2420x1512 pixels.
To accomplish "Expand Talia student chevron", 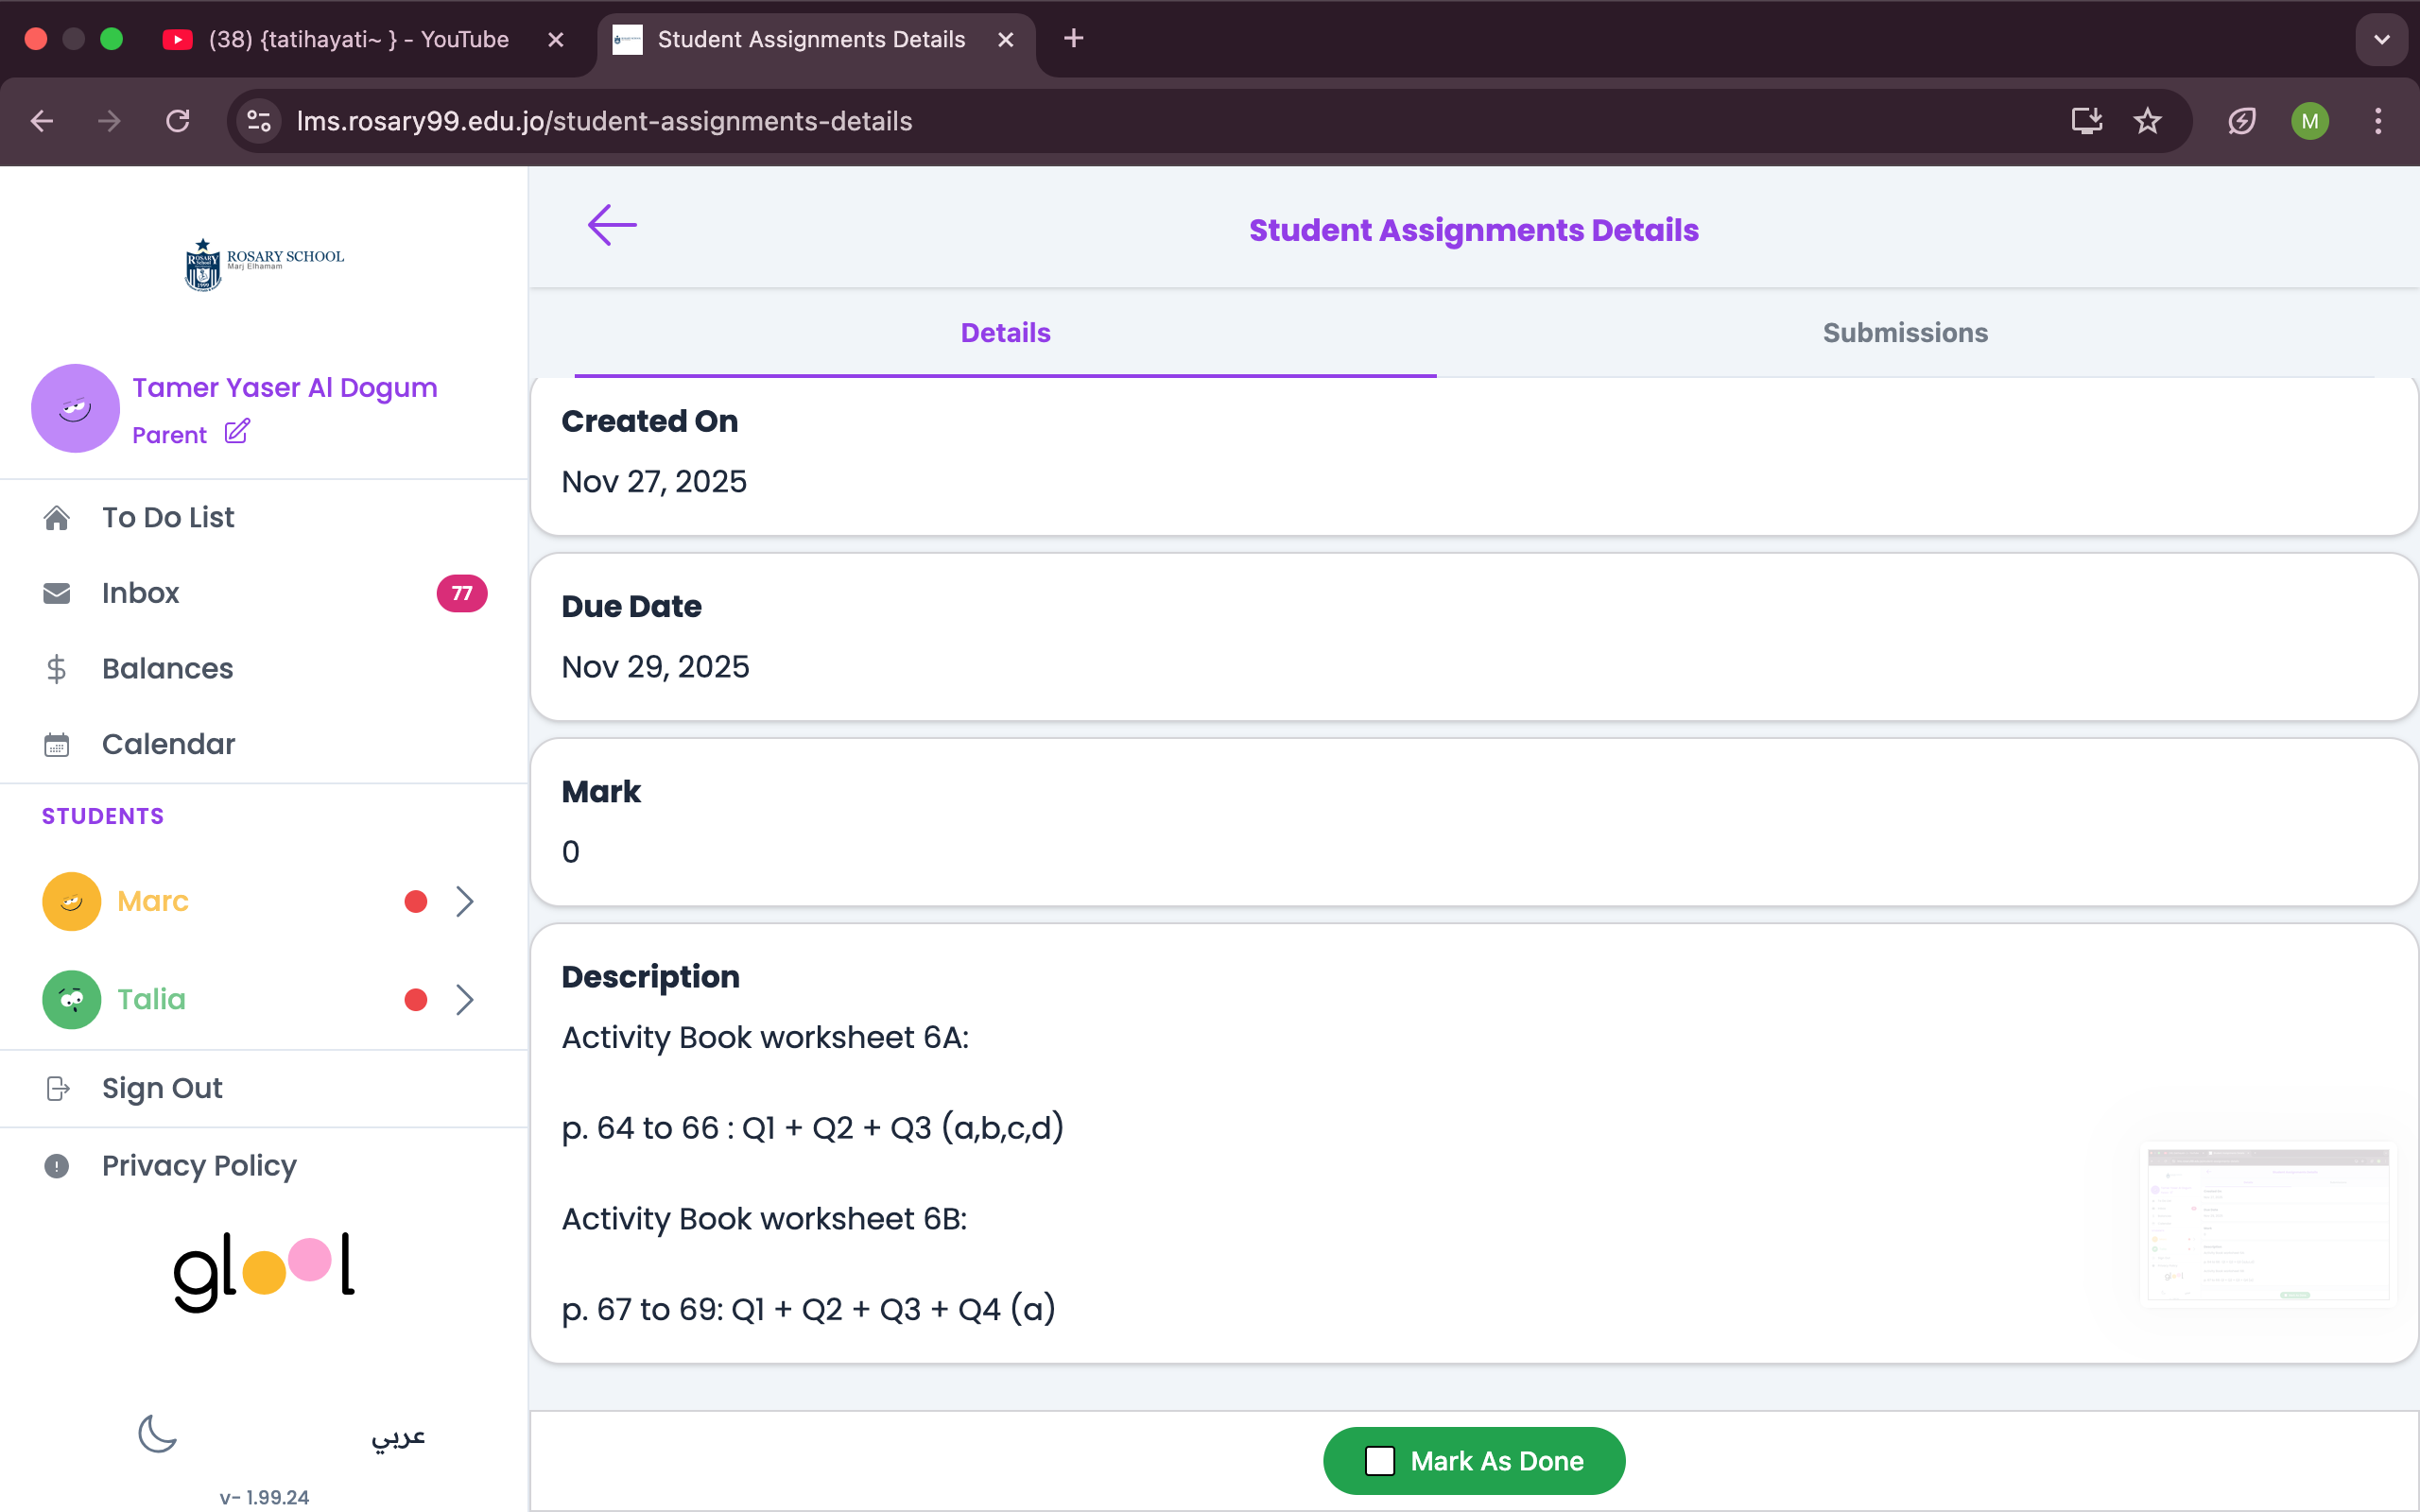I will coord(465,1000).
